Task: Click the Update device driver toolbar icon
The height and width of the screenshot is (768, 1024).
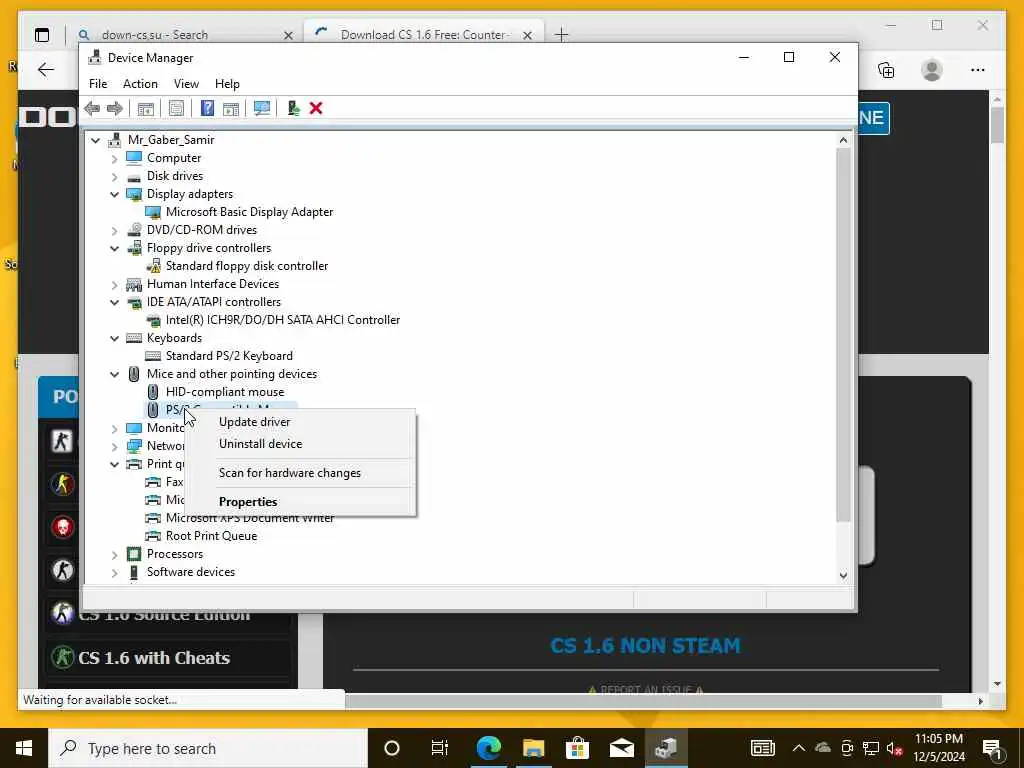Action: pos(293,108)
